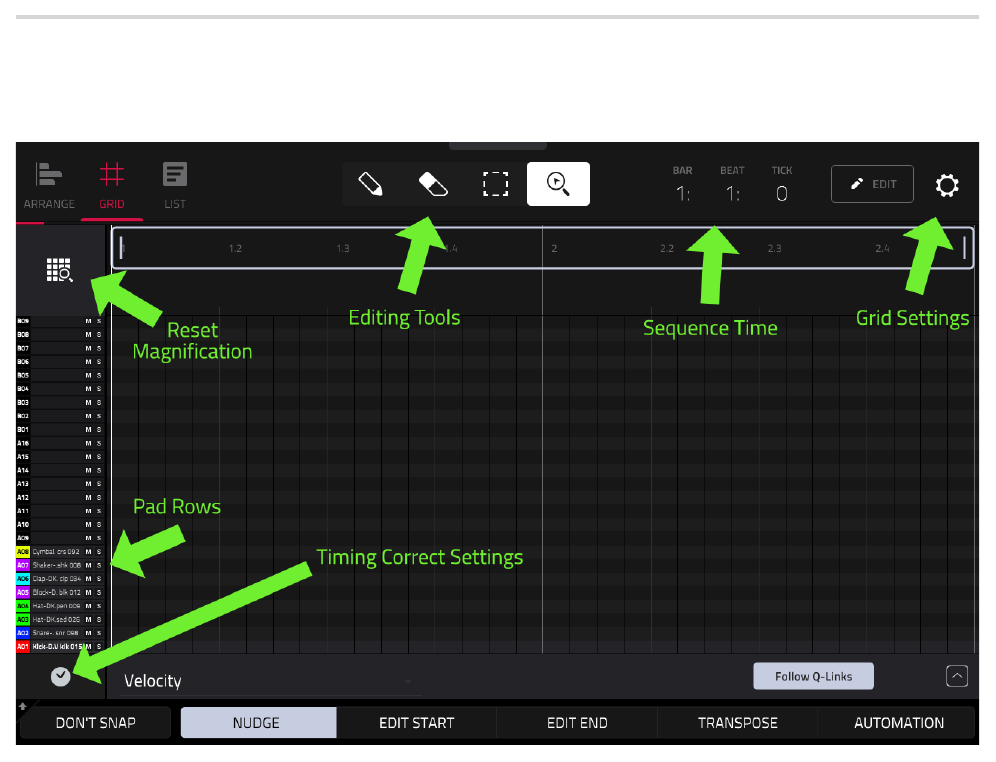This screenshot has height=762, width=996.
Task: Set the Tick position field
Action: [782, 193]
